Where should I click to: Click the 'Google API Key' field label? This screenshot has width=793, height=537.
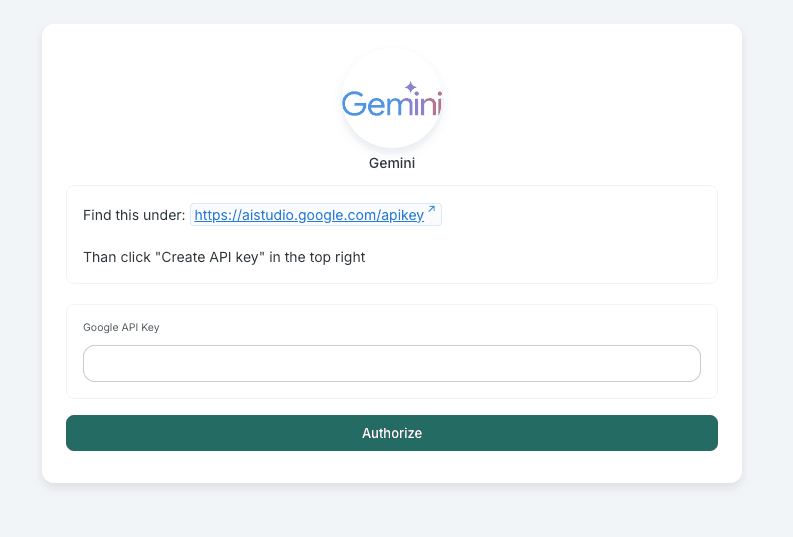point(121,328)
